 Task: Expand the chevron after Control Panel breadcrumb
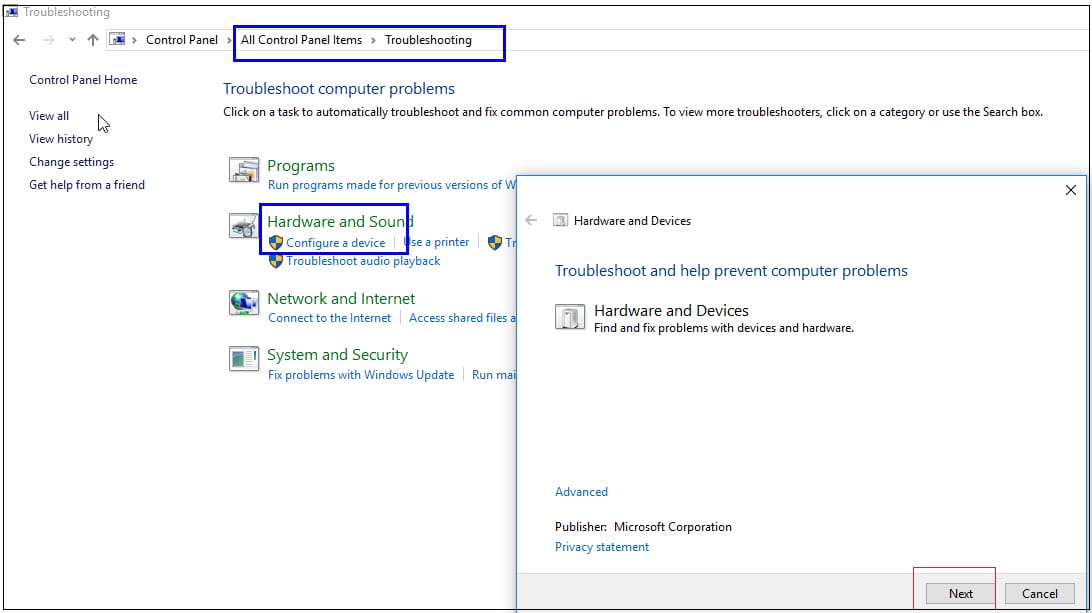coord(229,40)
